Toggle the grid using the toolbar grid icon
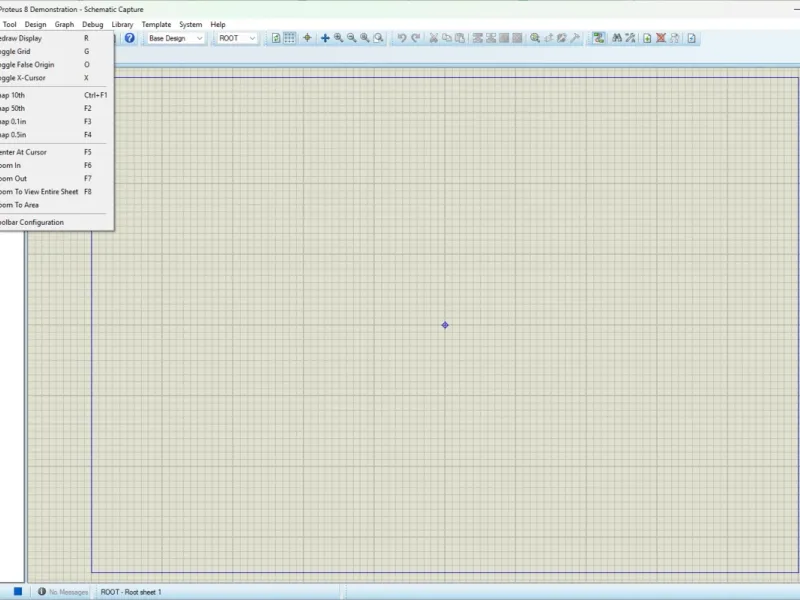800x600 pixels. [289, 38]
